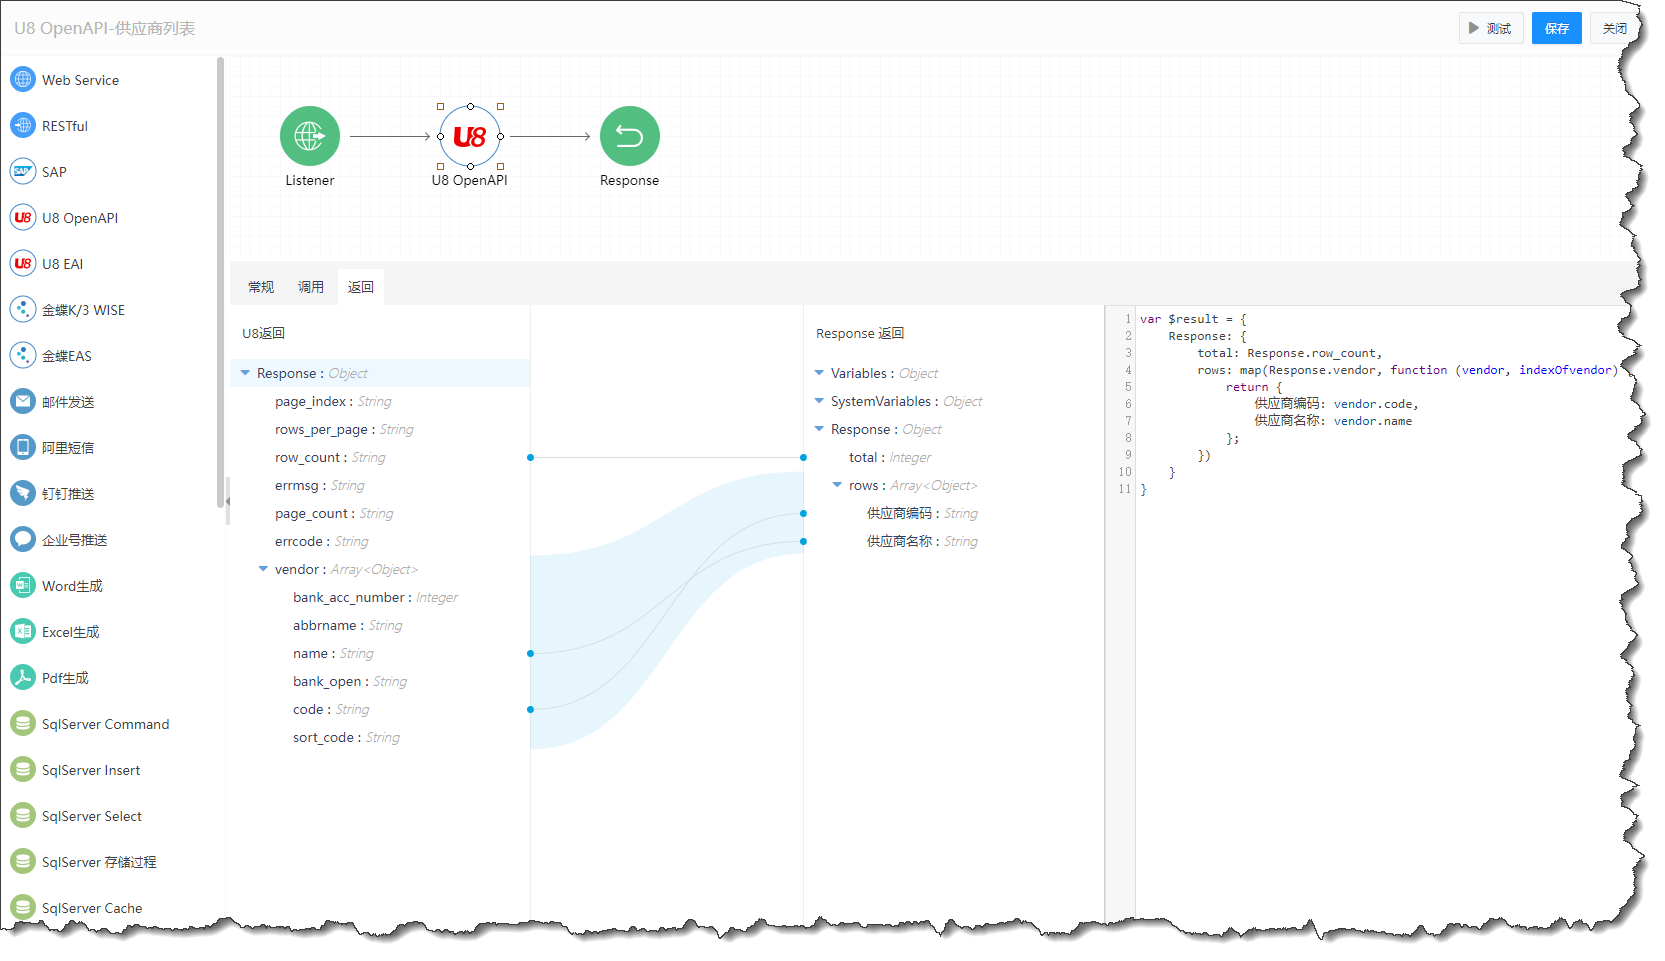Click the row_count mapping connector dot
Screen dimensions: 1665x961
(530, 457)
